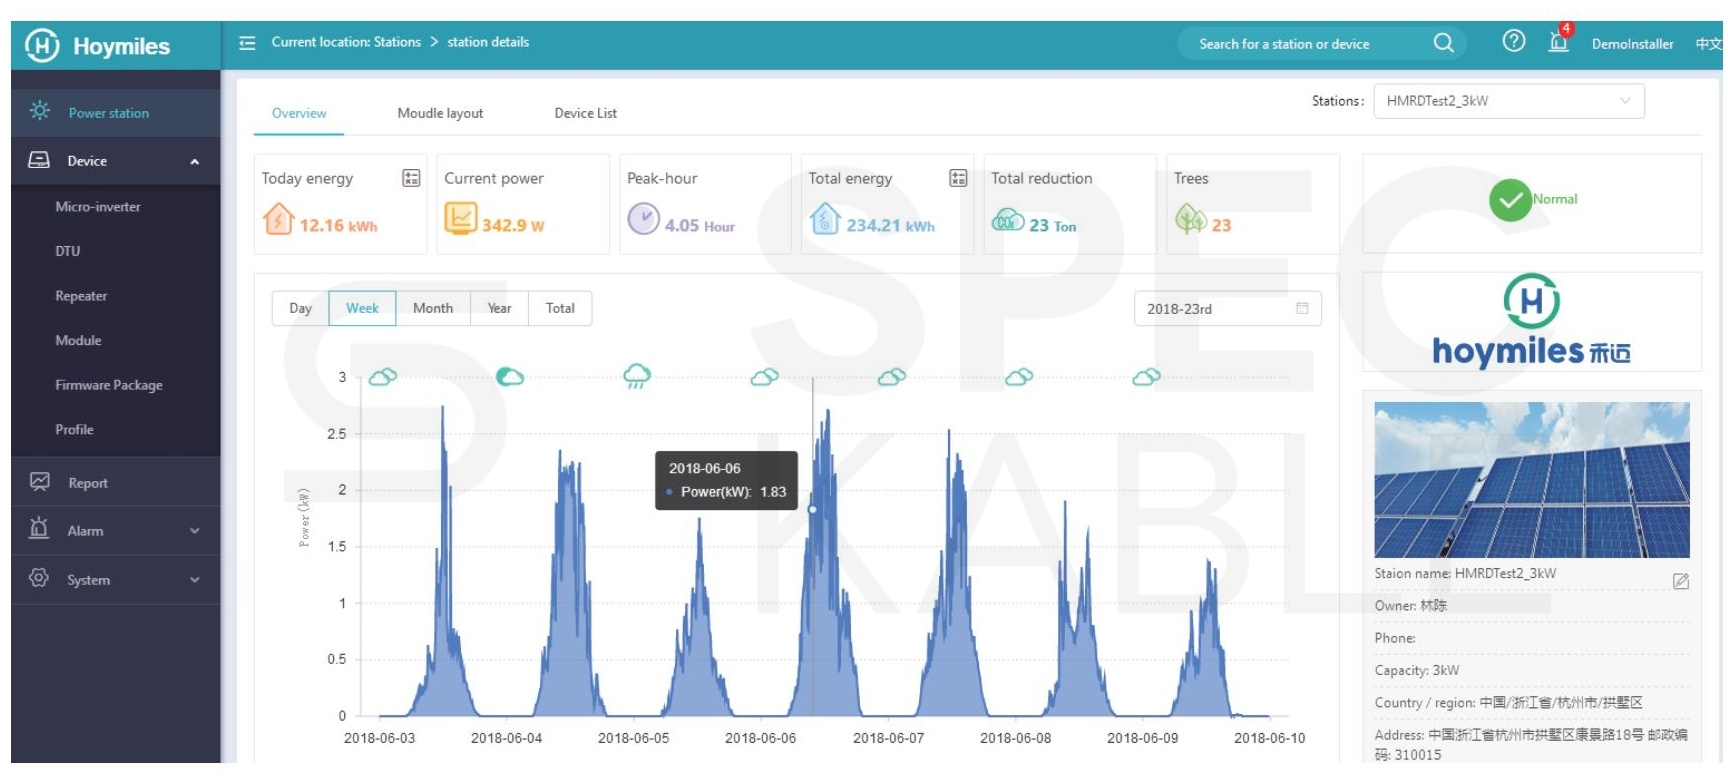Click the rainy weather icon above 2018-06-05
Image resolution: width=1728 pixels, height=782 pixels.
[x=637, y=377]
